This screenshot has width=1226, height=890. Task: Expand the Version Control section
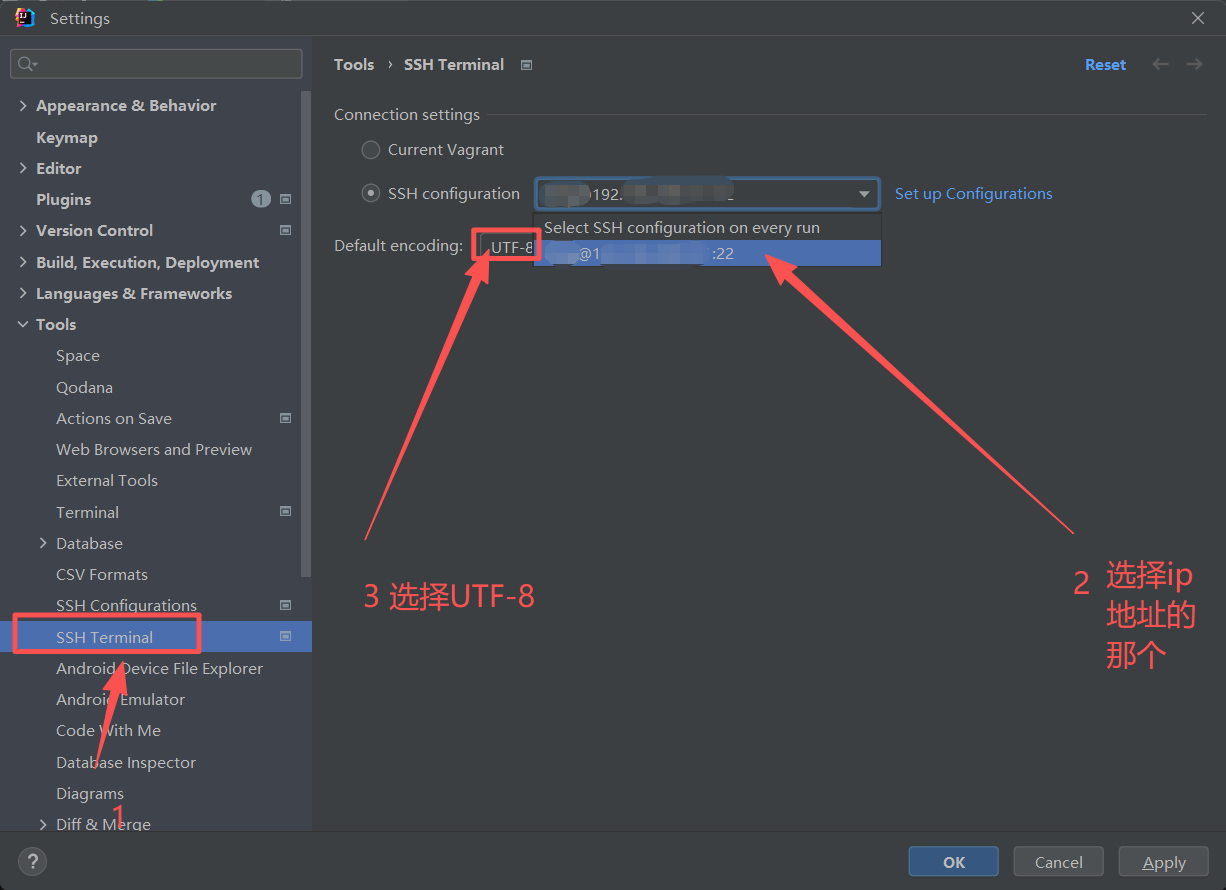(x=23, y=230)
